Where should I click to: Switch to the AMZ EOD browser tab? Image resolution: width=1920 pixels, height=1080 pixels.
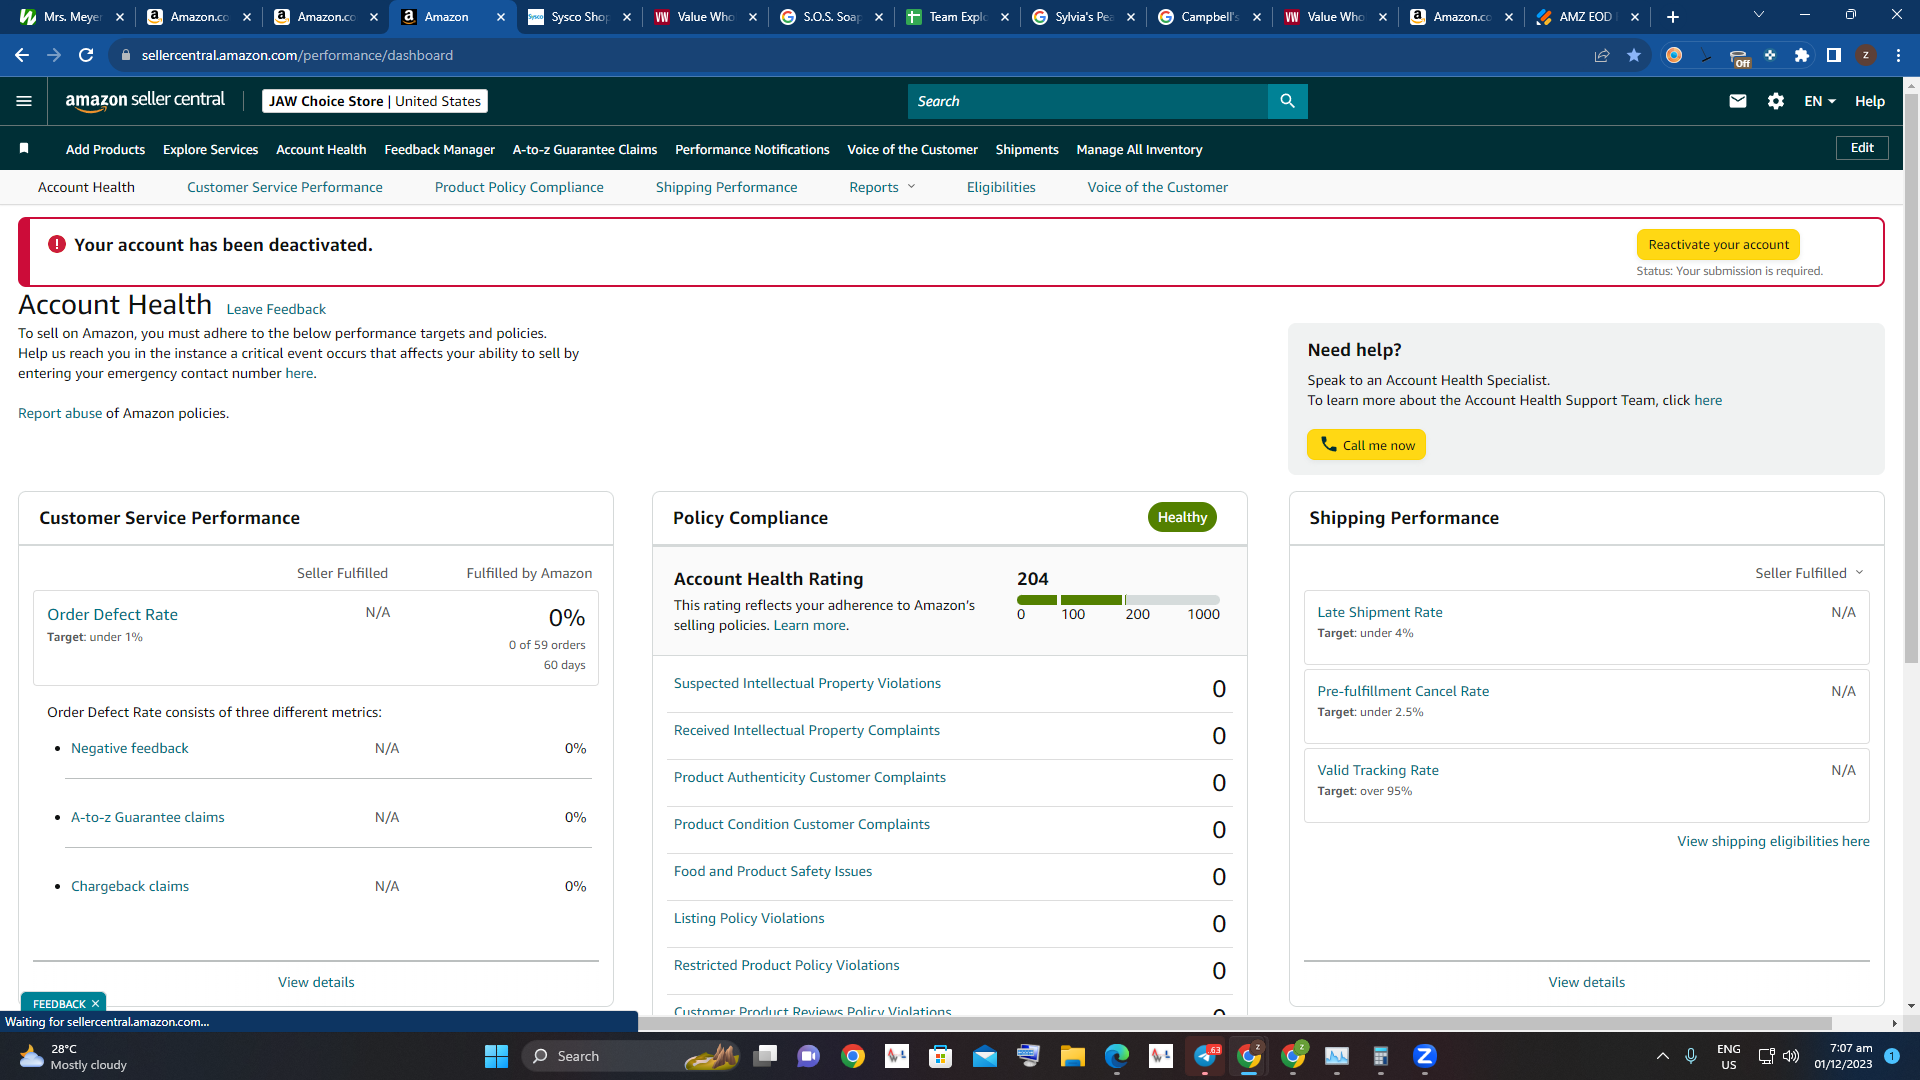[x=1587, y=17]
